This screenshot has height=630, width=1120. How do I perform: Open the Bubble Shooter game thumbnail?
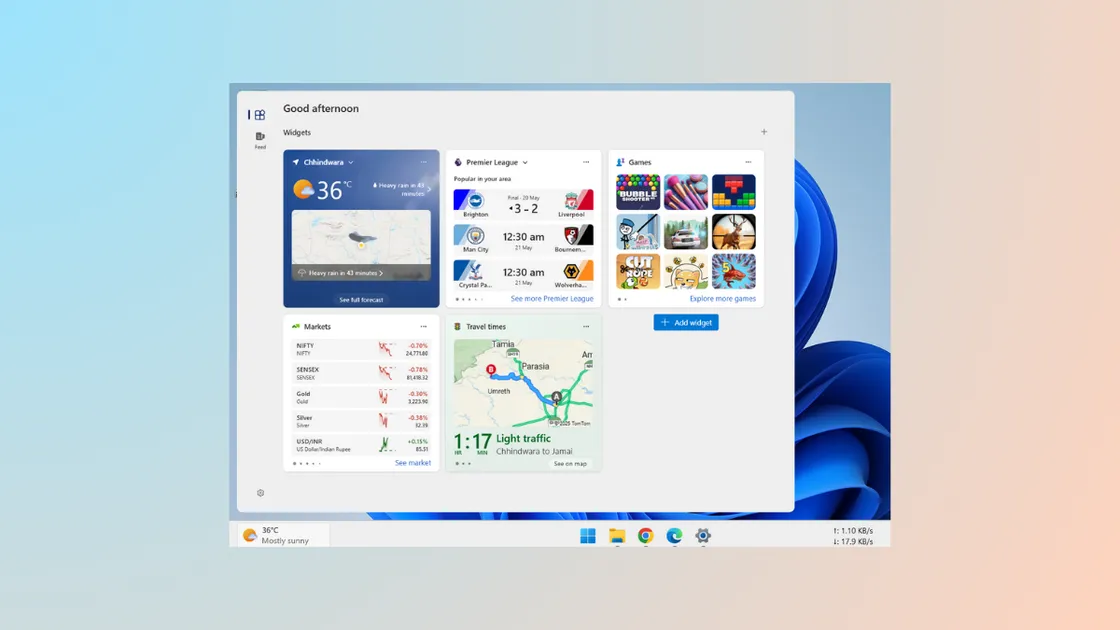tap(638, 191)
